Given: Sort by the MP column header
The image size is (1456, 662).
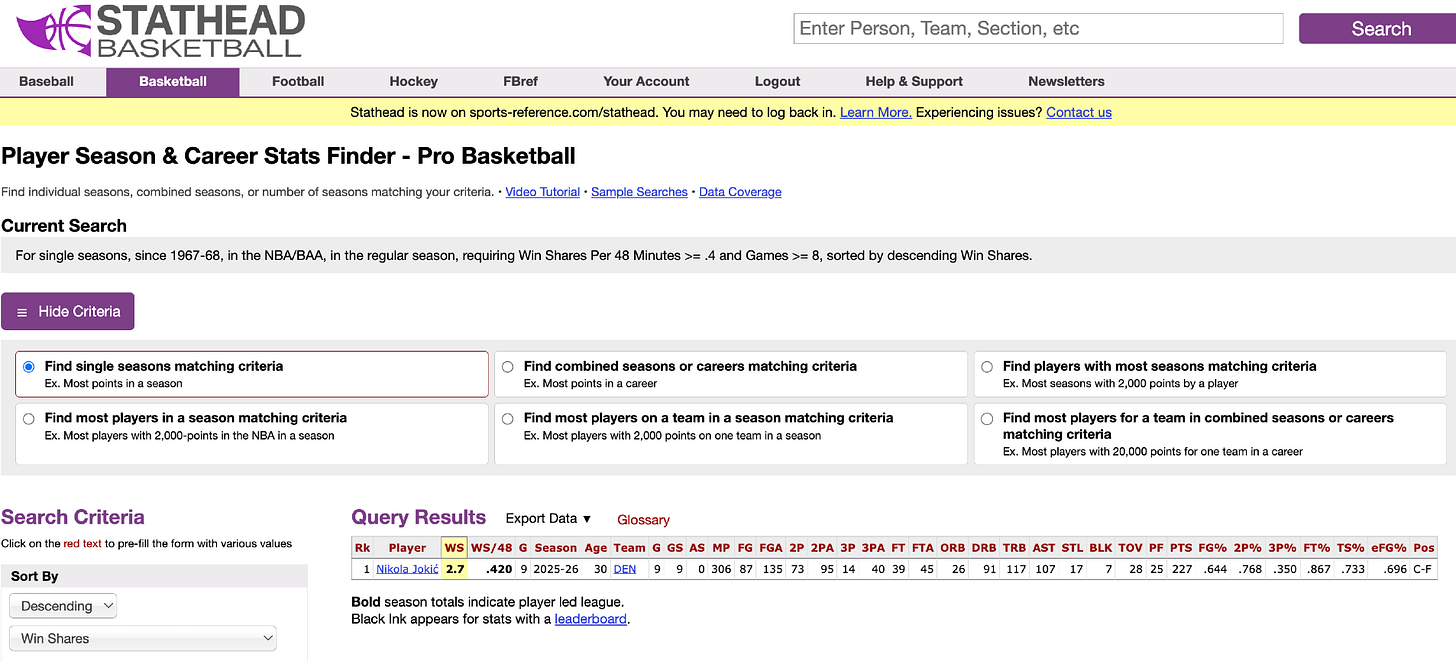Looking at the screenshot, I should click(721, 547).
